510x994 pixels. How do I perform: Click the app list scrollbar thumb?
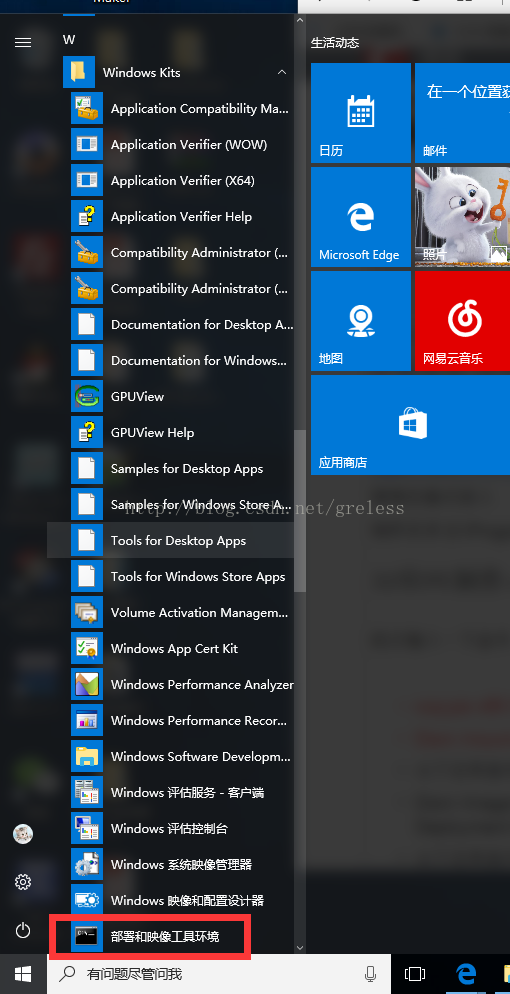coord(300,511)
